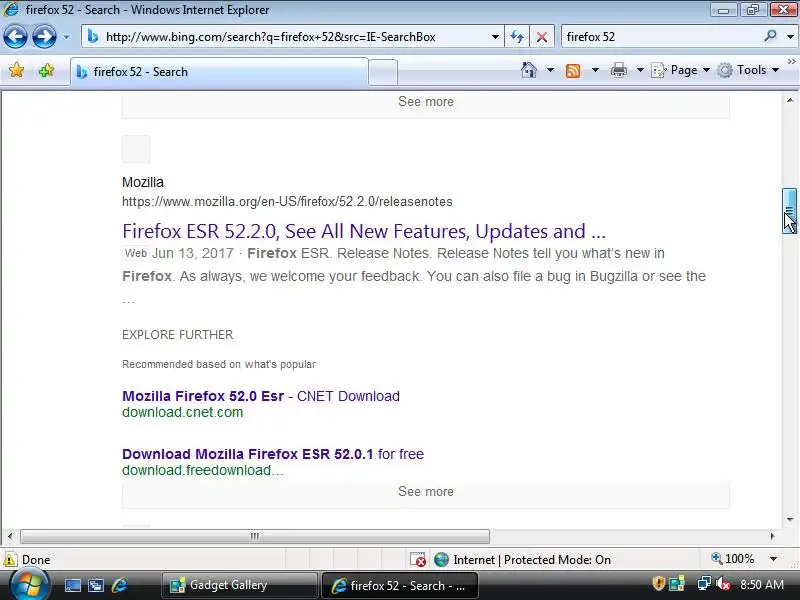Click the security shield tray icon
Viewport: 800px width, 600px height.
tap(658, 583)
